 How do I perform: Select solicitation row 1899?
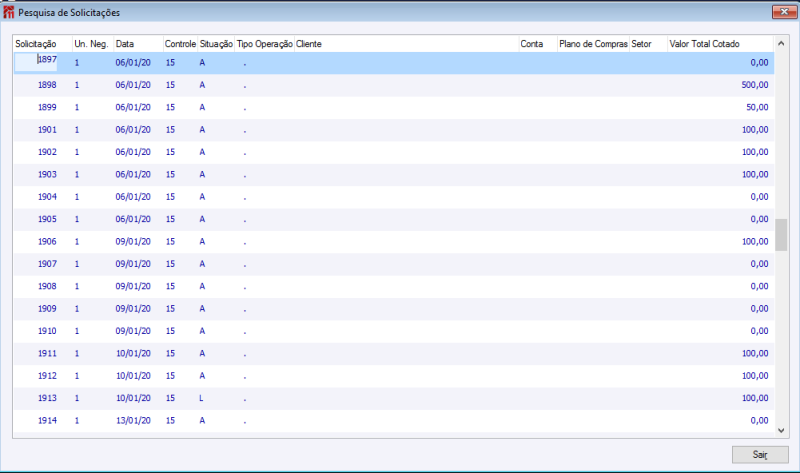pos(394,108)
